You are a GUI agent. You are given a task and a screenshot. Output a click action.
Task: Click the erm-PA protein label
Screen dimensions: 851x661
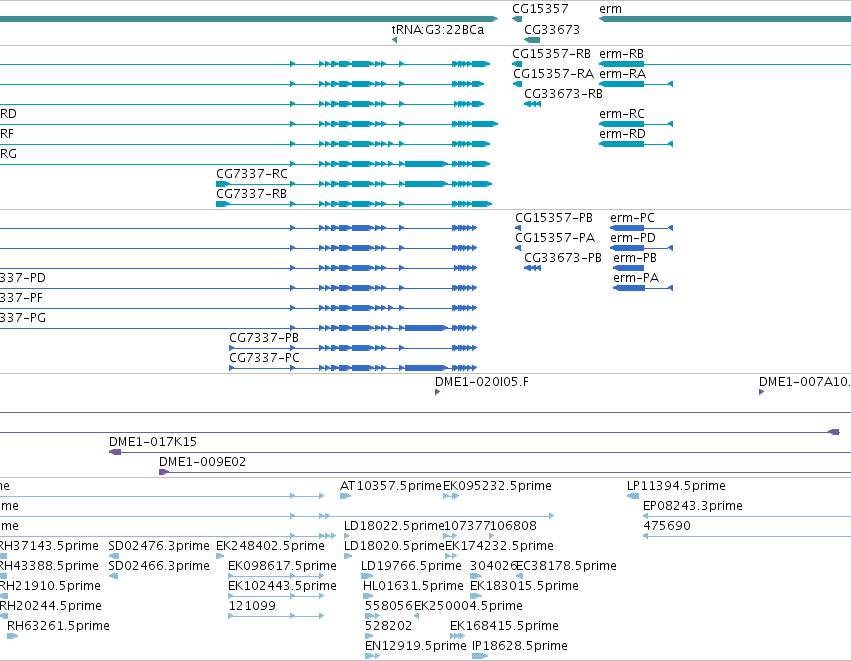point(636,278)
